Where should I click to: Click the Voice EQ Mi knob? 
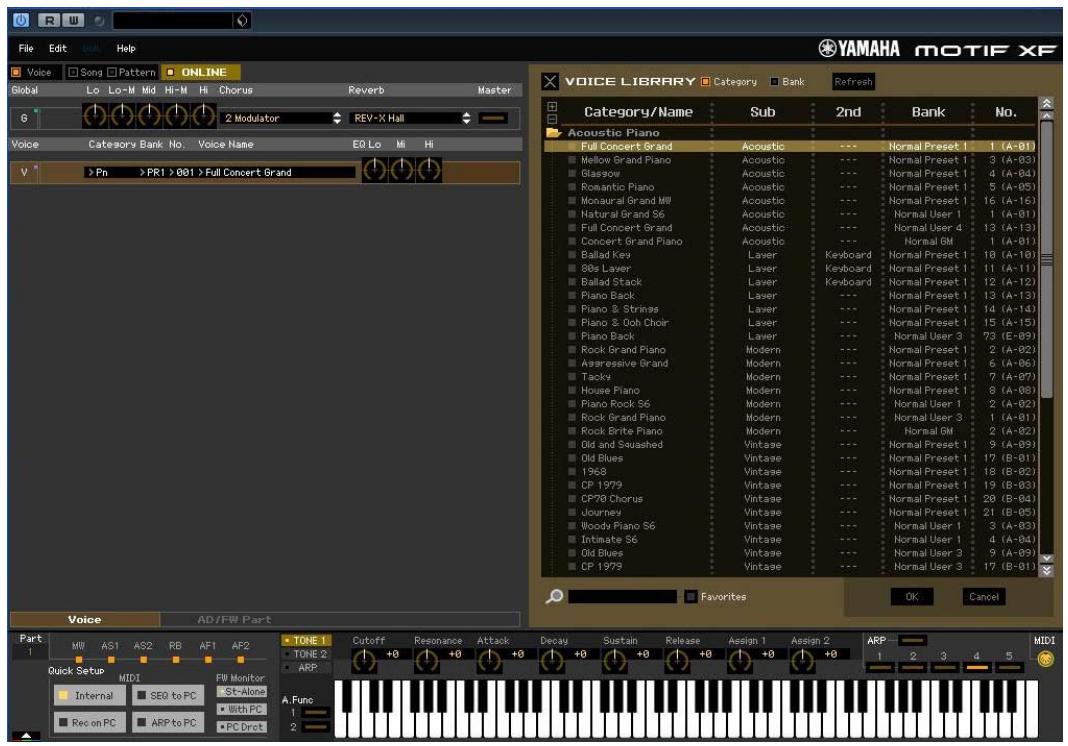(x=401, y=170)
